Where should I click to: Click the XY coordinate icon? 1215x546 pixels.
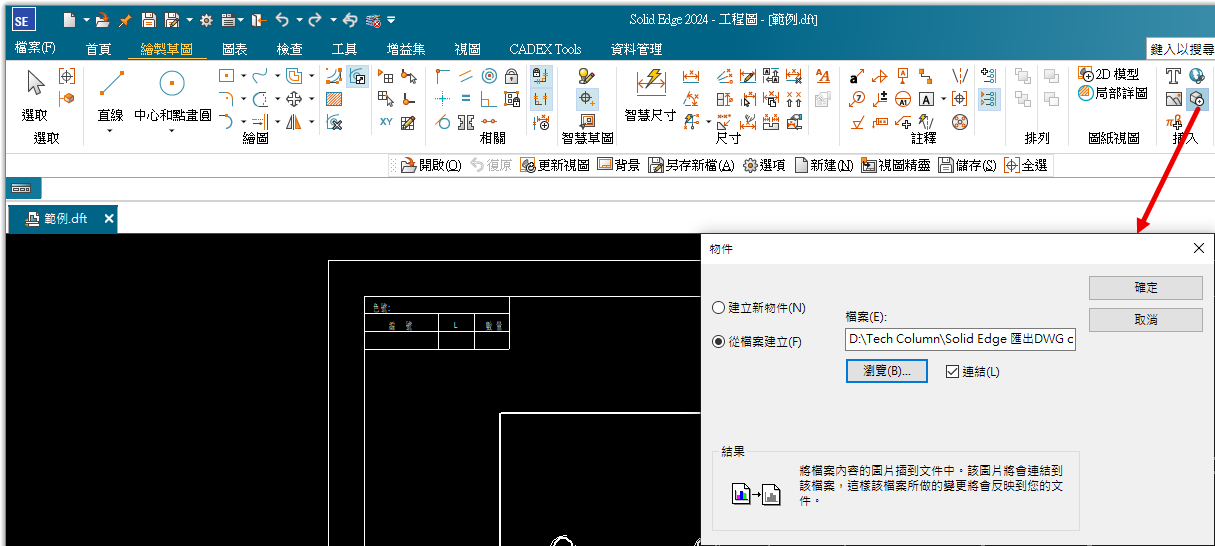click(x=386, y=122)
